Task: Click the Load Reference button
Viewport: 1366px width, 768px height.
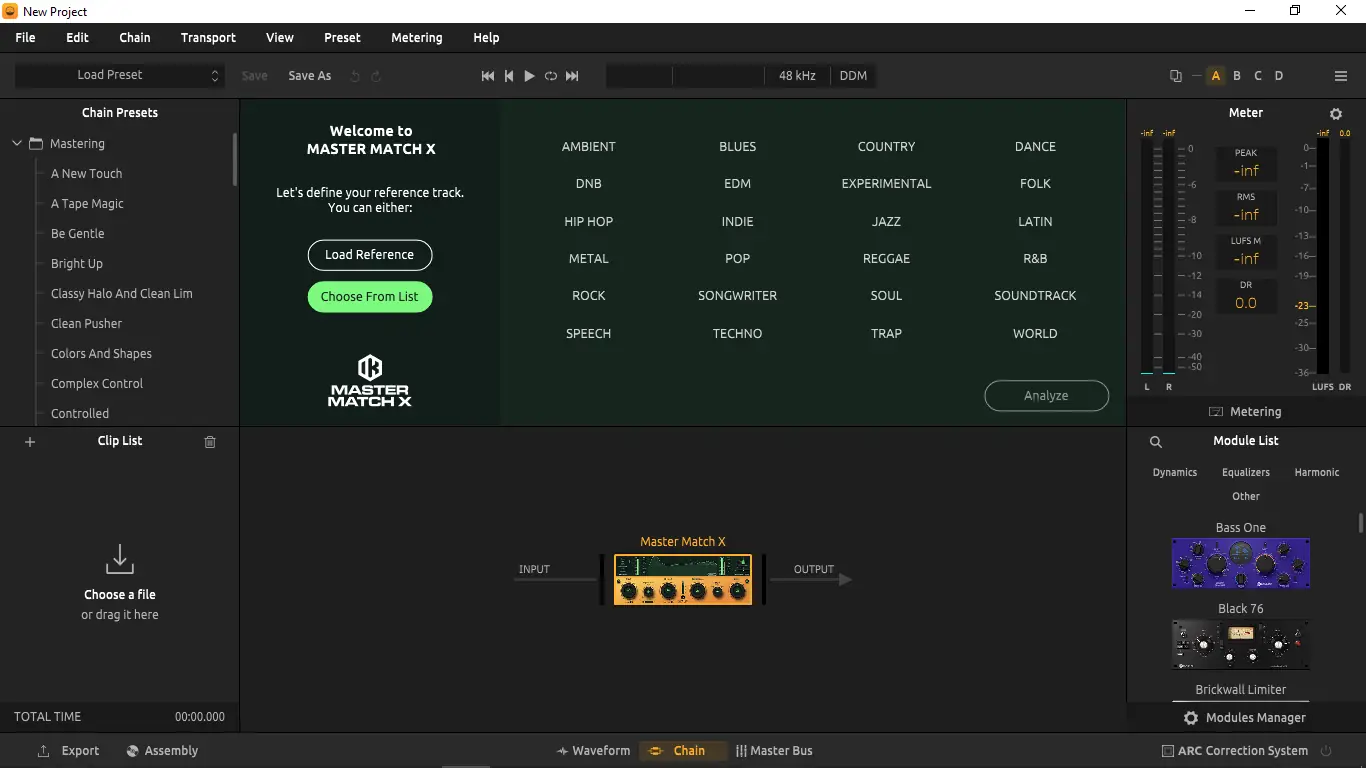Action: (x=370, y=255)
